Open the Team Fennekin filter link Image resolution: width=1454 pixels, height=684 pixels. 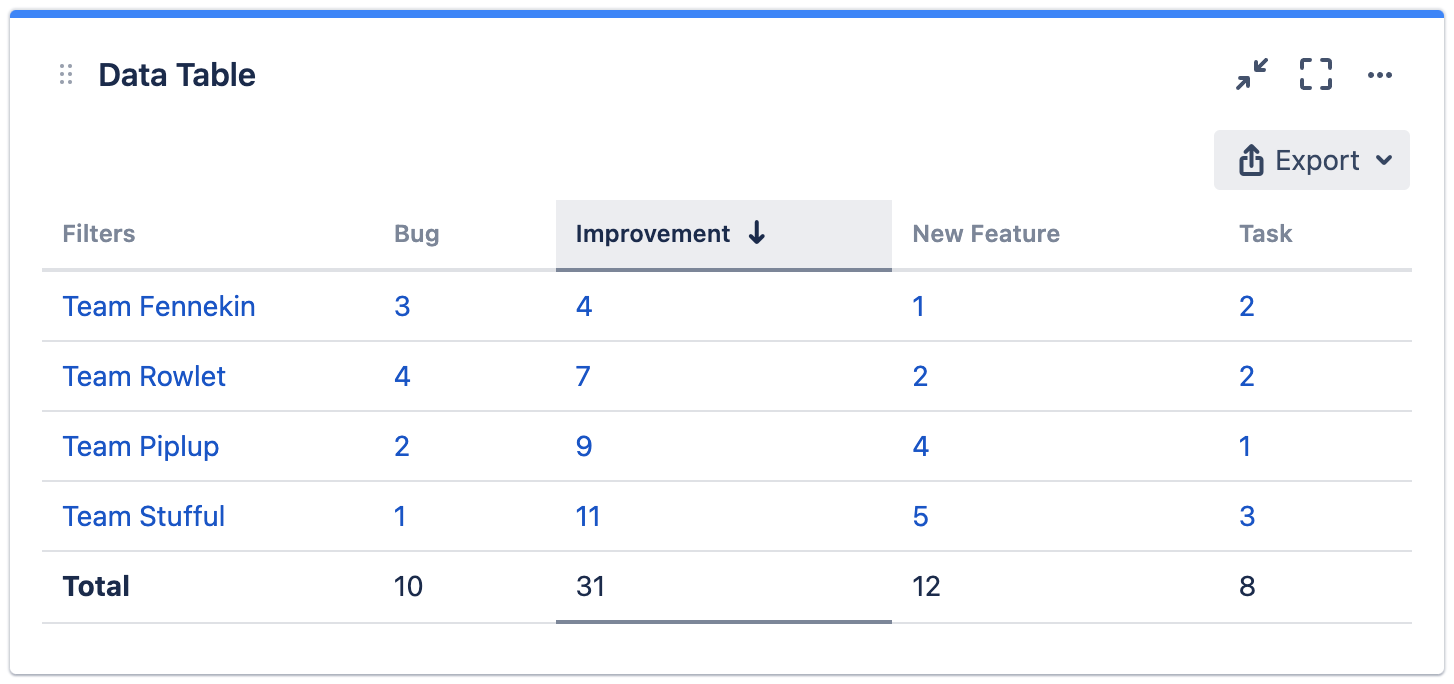coord(159,306)
